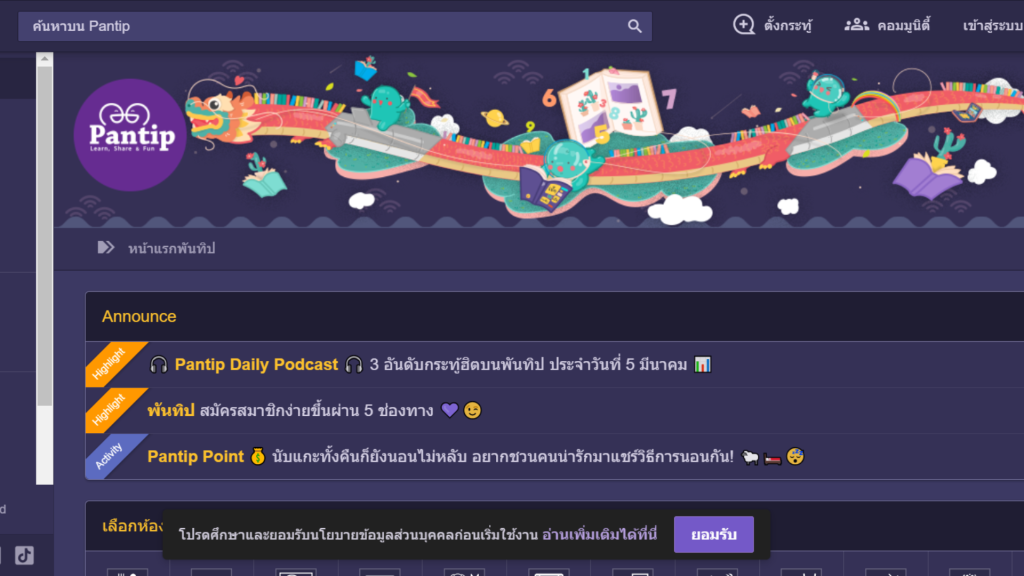Click the sidebar scrollbar up arrow
Image resolution: width=1024 pixels, height=576 pixels.
click(44, 59)
